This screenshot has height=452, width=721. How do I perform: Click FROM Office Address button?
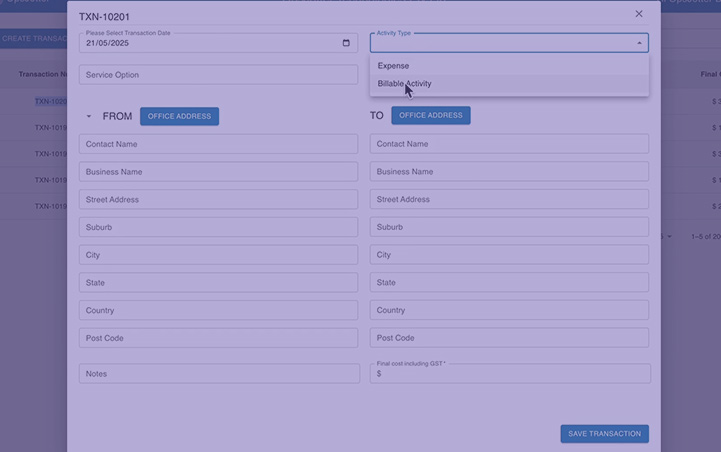click(x=179, y=116)
